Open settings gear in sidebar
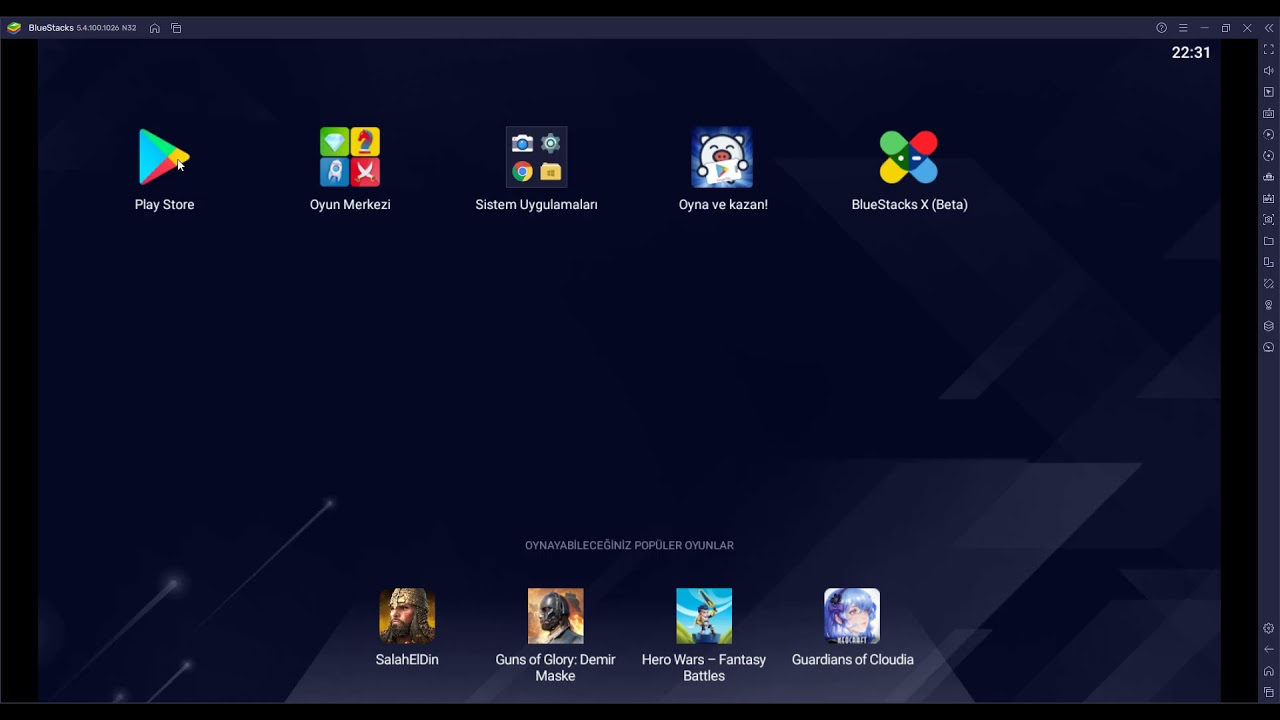 pyautogui.click(x=1269, y=628)
